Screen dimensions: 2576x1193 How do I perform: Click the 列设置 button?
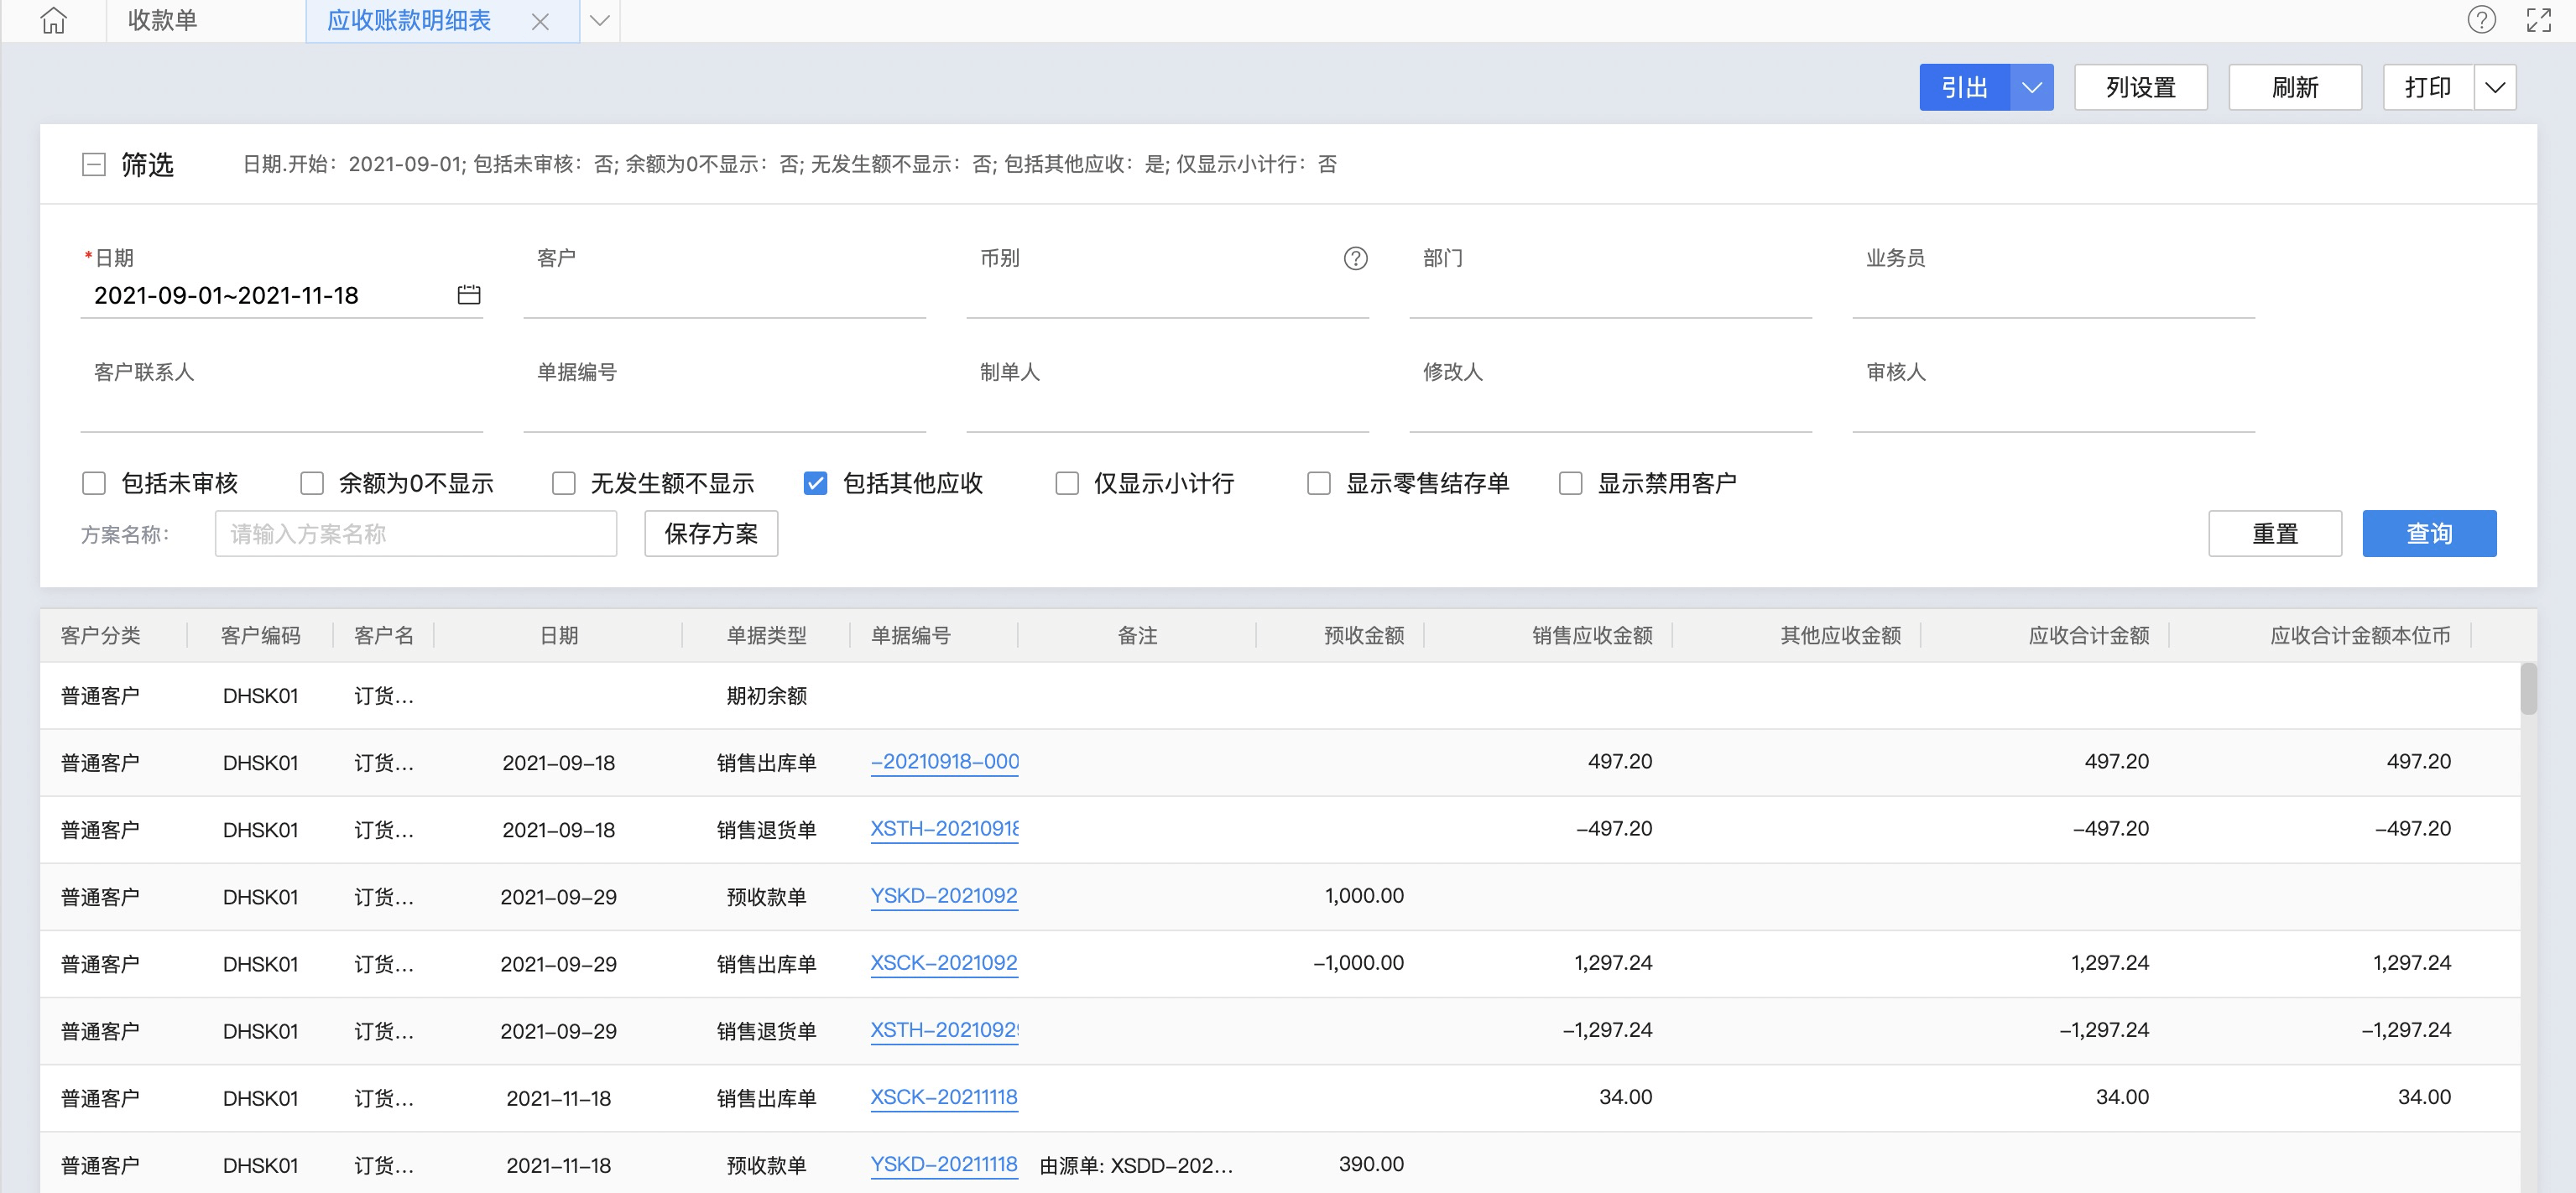point(2140,88)
